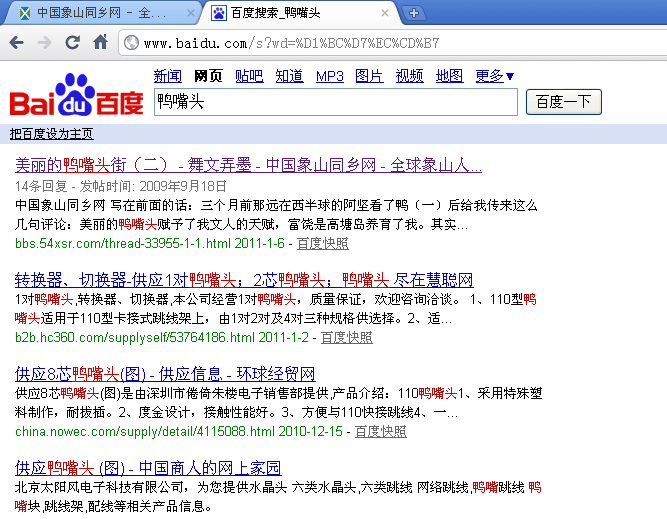
Task: Open 百度快照 for b2b.hc360.com result
Action: click(x=347, y=337)
